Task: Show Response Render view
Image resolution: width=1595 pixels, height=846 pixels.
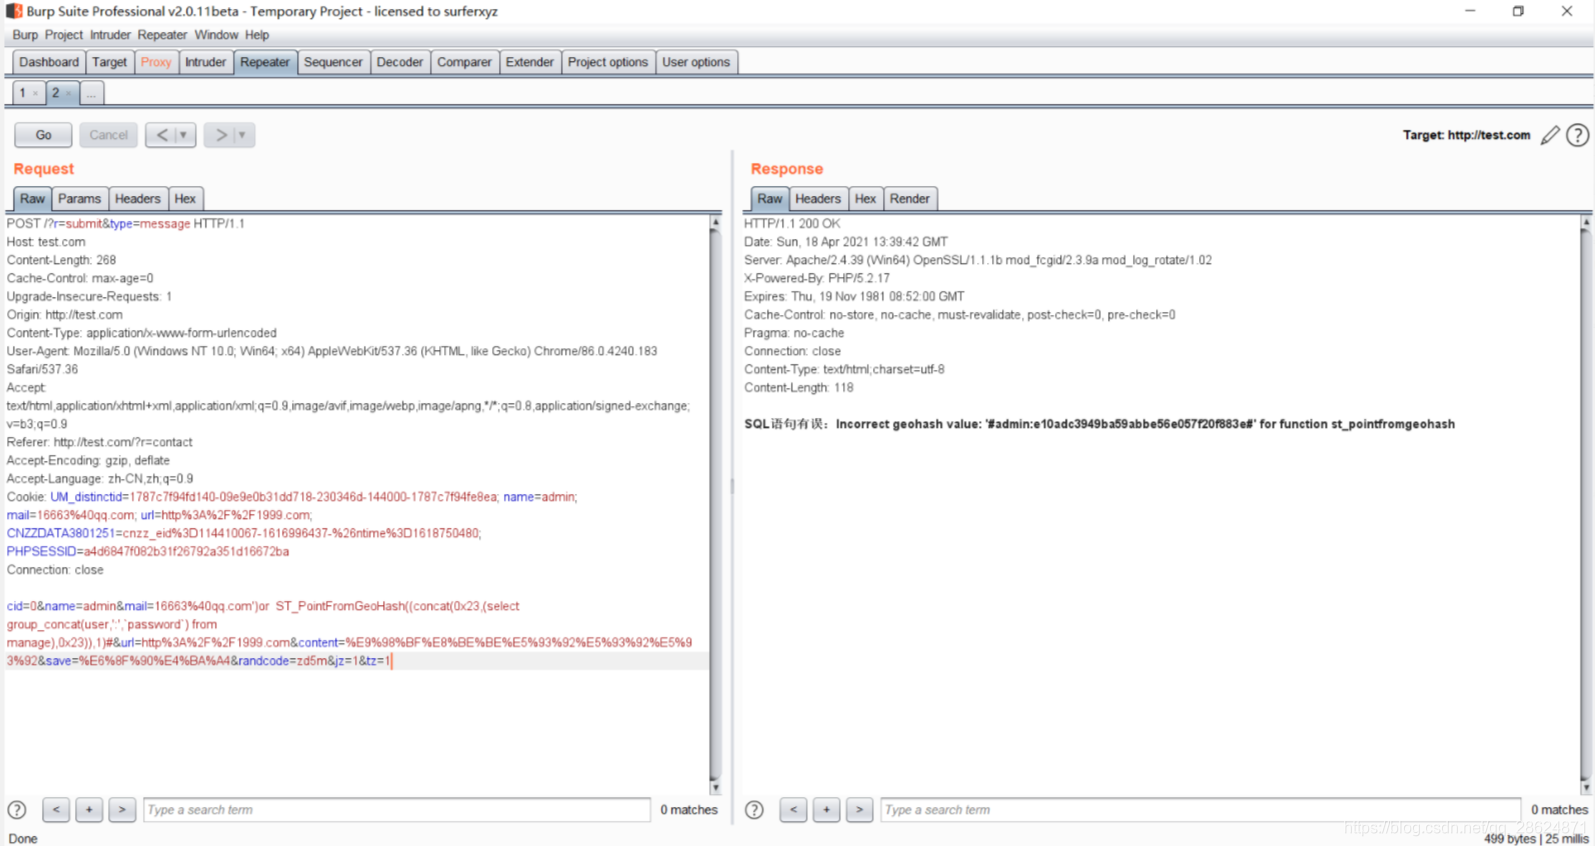Action: [x=909, y=199]
